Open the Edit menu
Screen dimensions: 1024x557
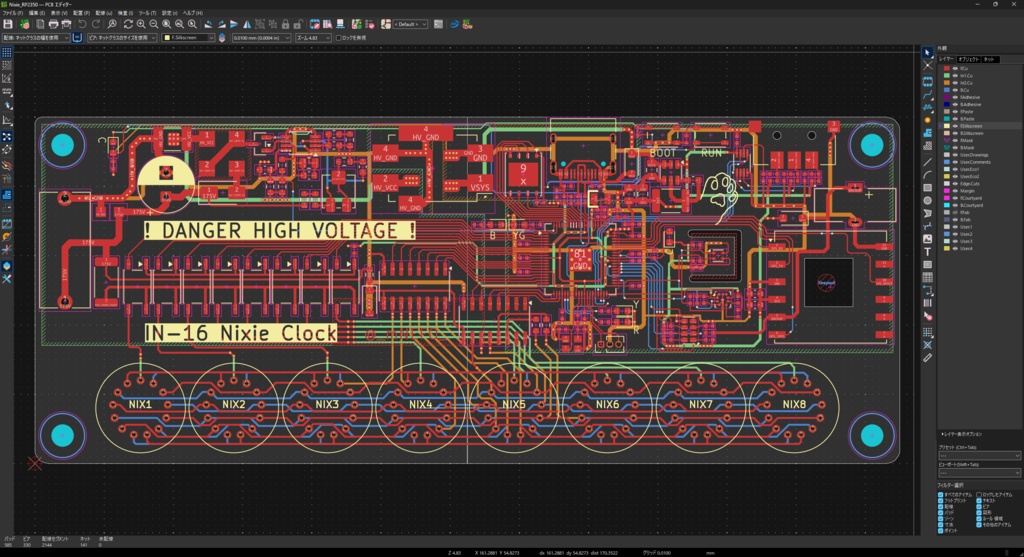(x=37, y=13)
